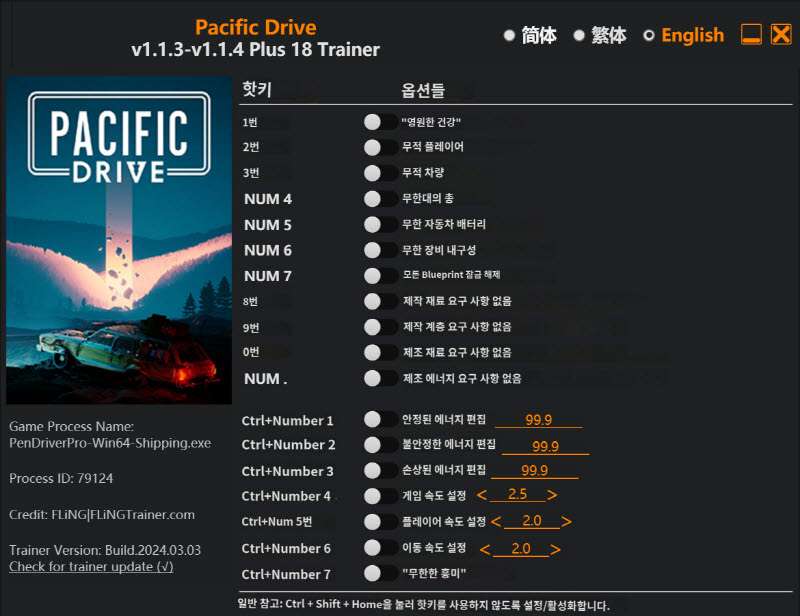Select the English language radio button
800x616 pixels.
tap(649, 35)
